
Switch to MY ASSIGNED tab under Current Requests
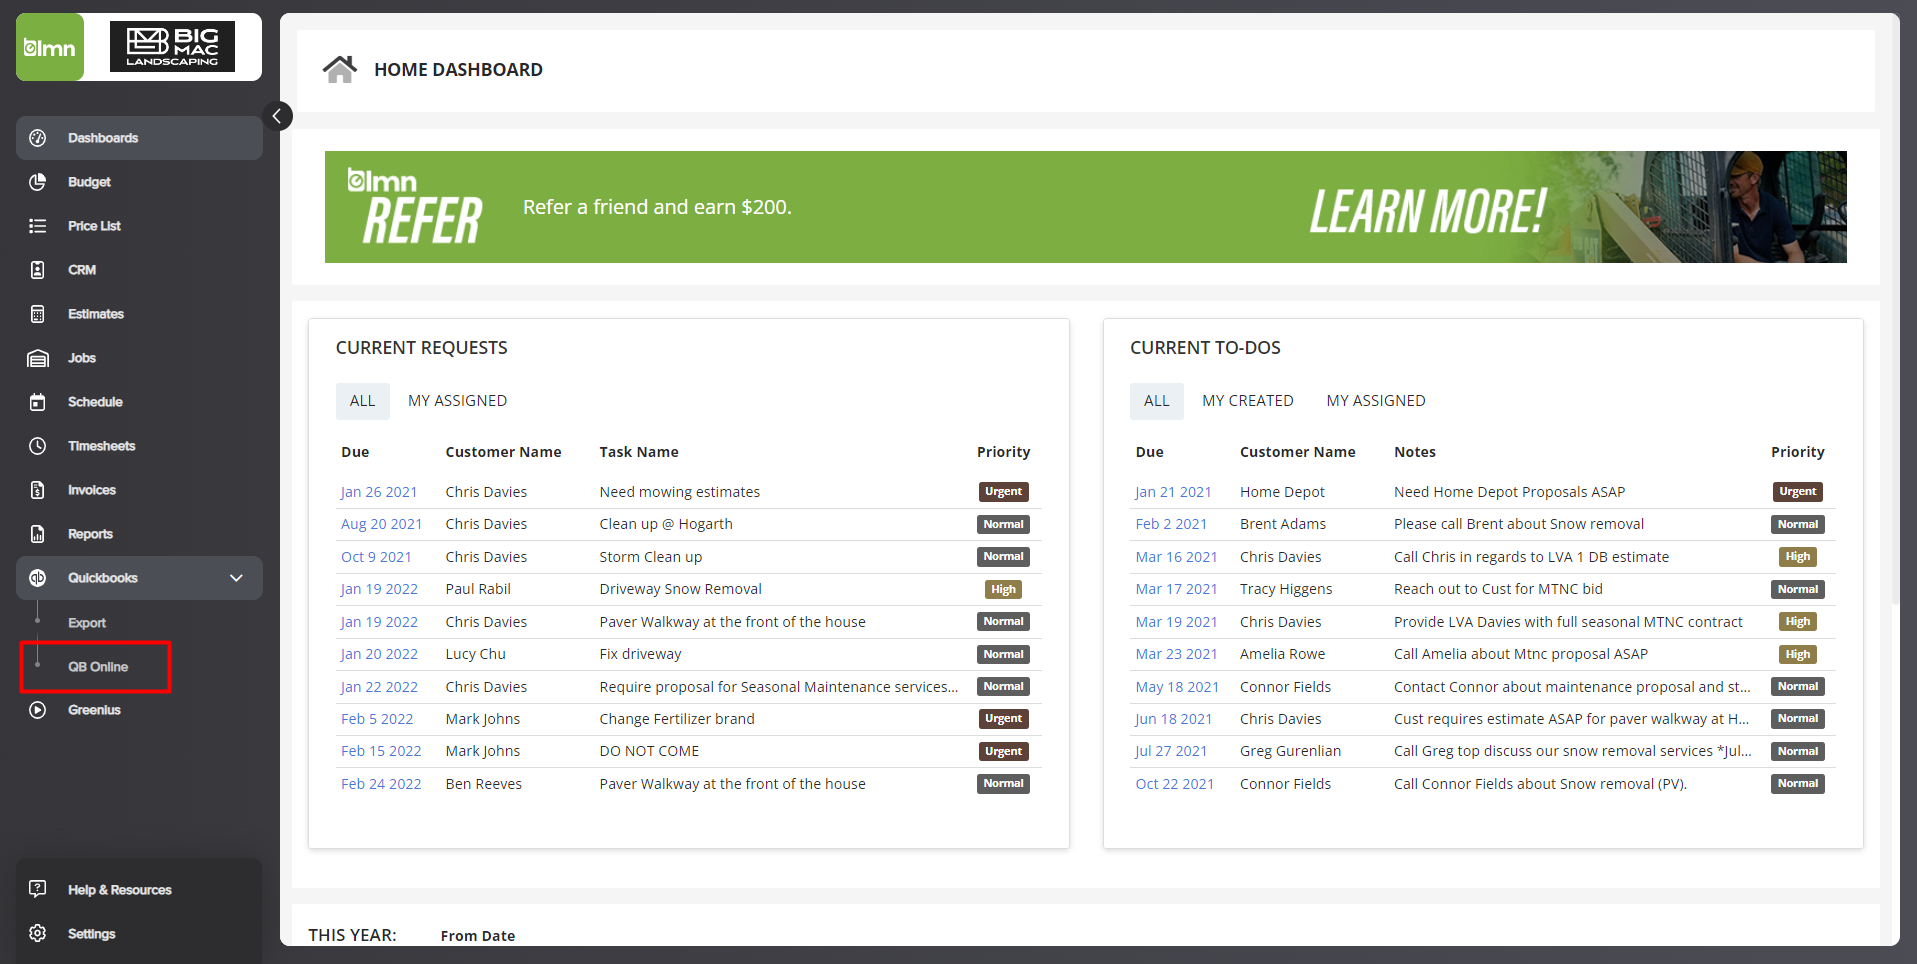[457, 400]
